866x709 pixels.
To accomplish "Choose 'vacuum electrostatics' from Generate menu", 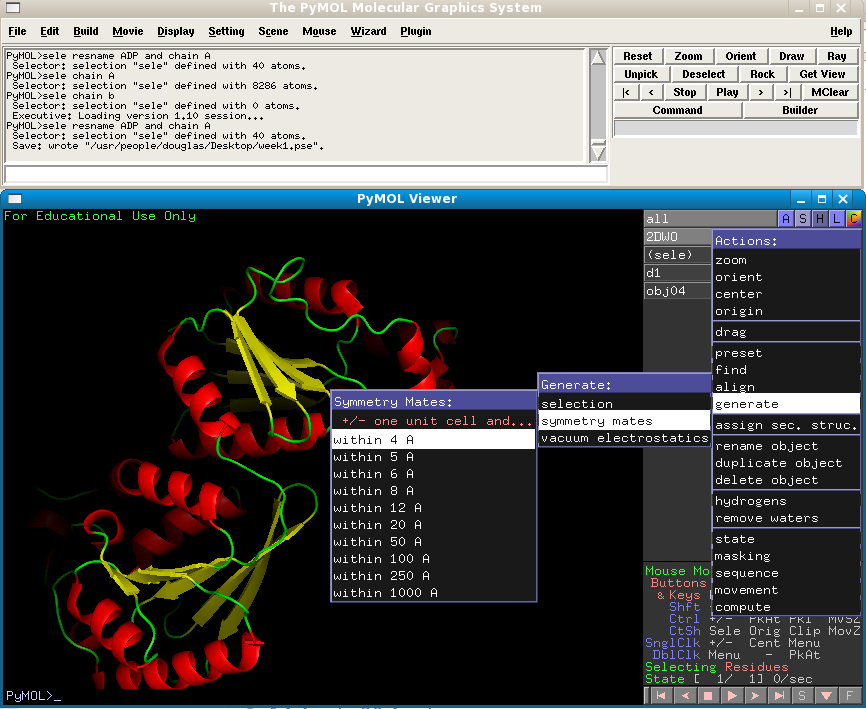I will [624, 438].
